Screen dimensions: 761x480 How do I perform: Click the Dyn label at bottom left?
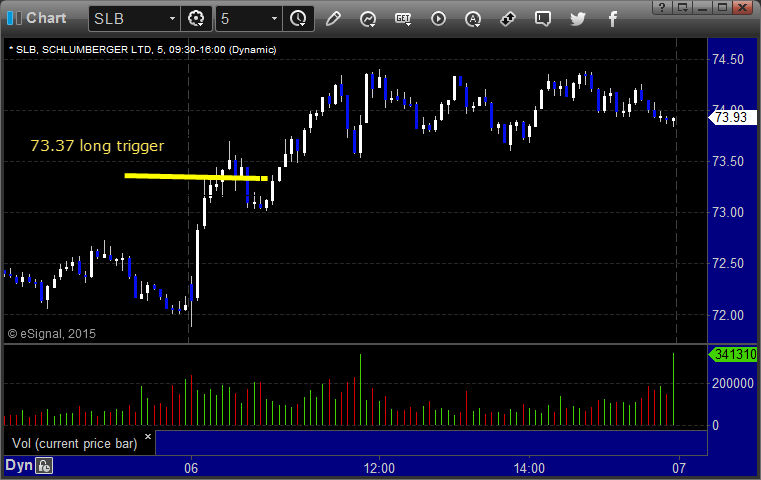tap(18, 465)
